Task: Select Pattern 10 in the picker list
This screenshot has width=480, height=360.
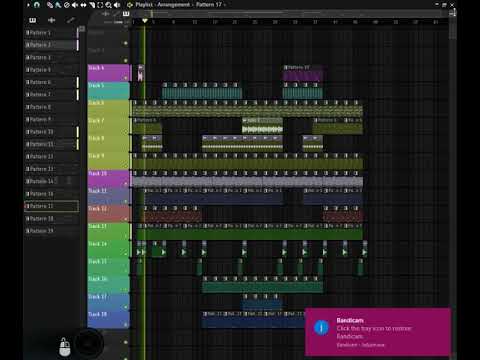Action: 51,132
